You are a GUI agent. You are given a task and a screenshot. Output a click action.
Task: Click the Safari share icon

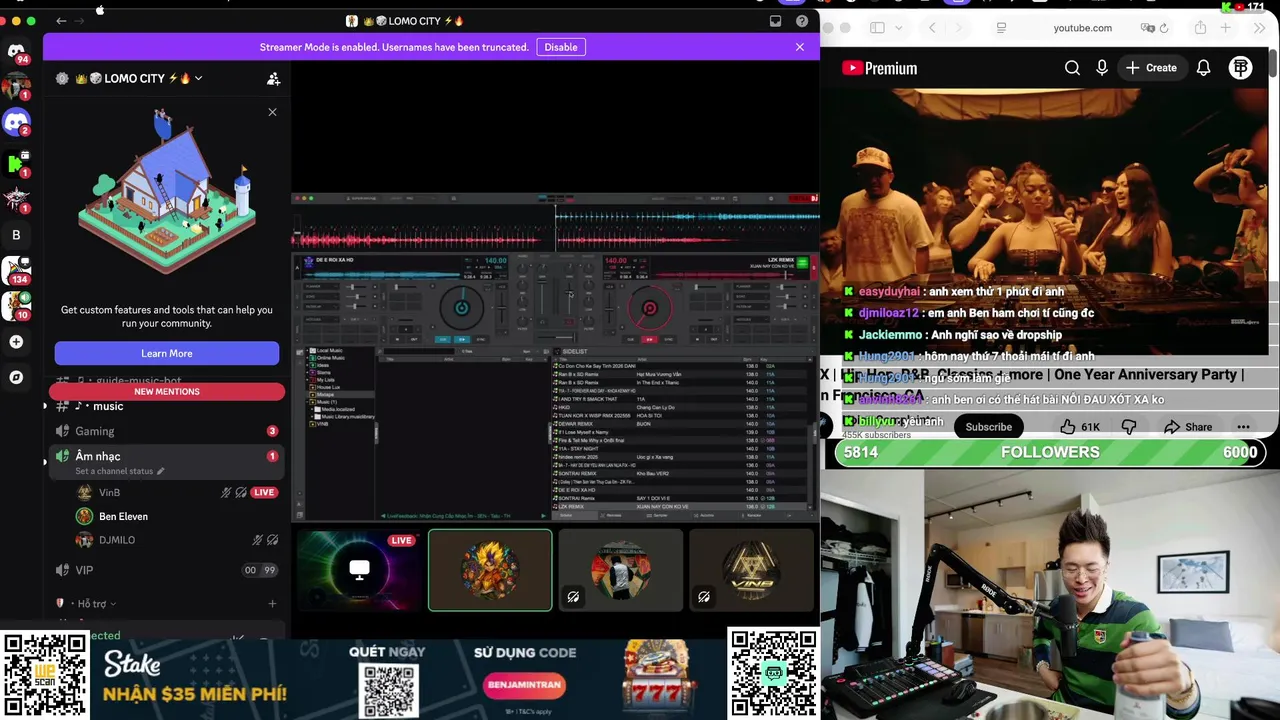pos(1200,28)
